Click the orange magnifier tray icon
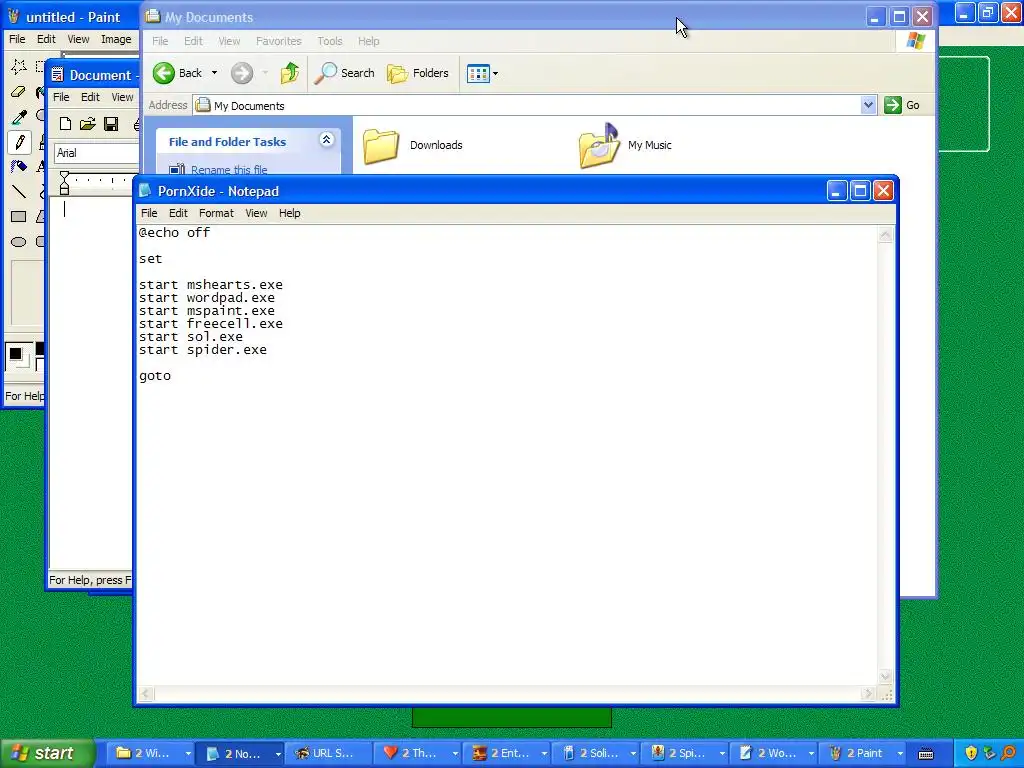Image resolution: width=1024 pixels, height=768 pixels. (1009, 753)
